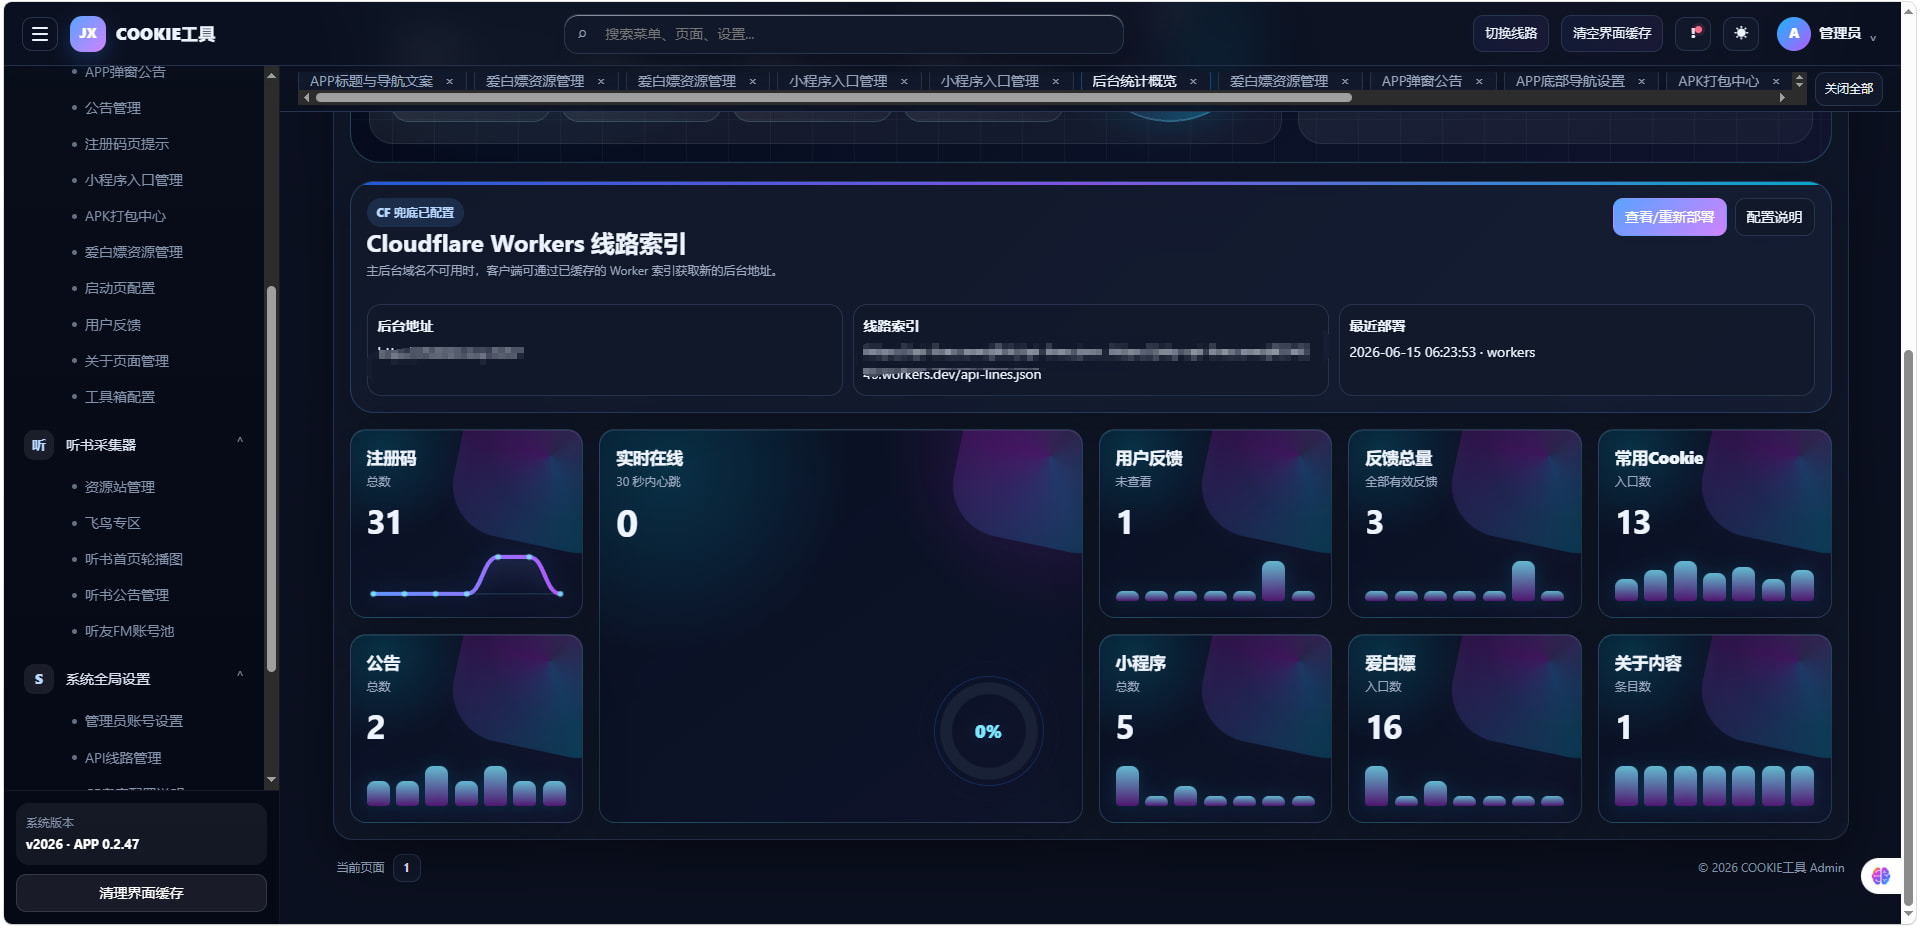Click the 小程序 total stat card

(1215, 728)
